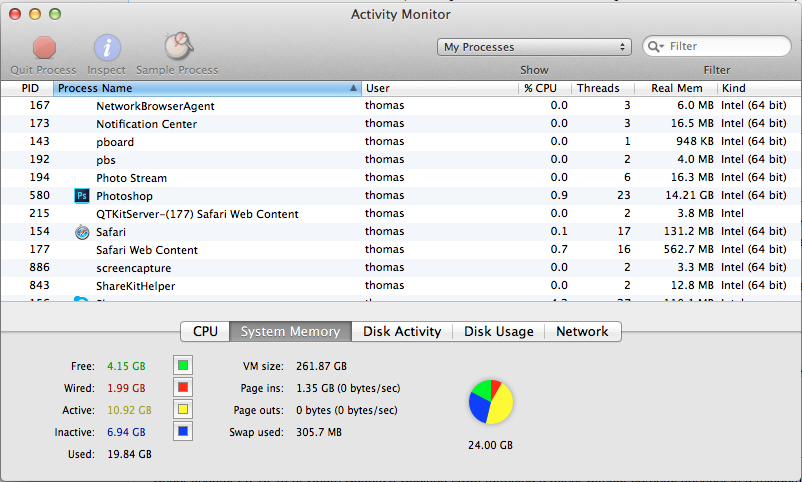Select the QTKitServer-(177) Safari Web Content row
This screenshot has height=482, width=802.
click(401, 213)
